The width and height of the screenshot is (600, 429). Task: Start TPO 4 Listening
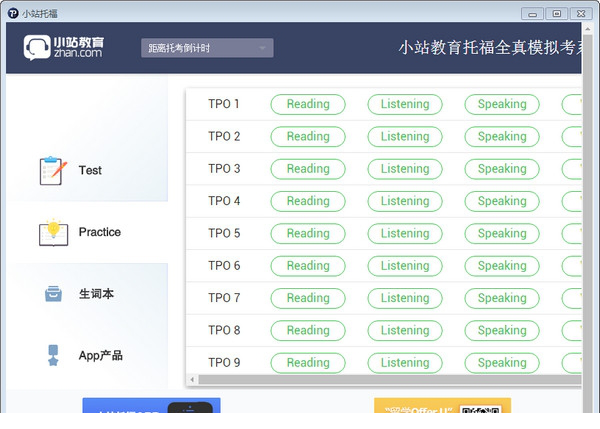point(405,201)
